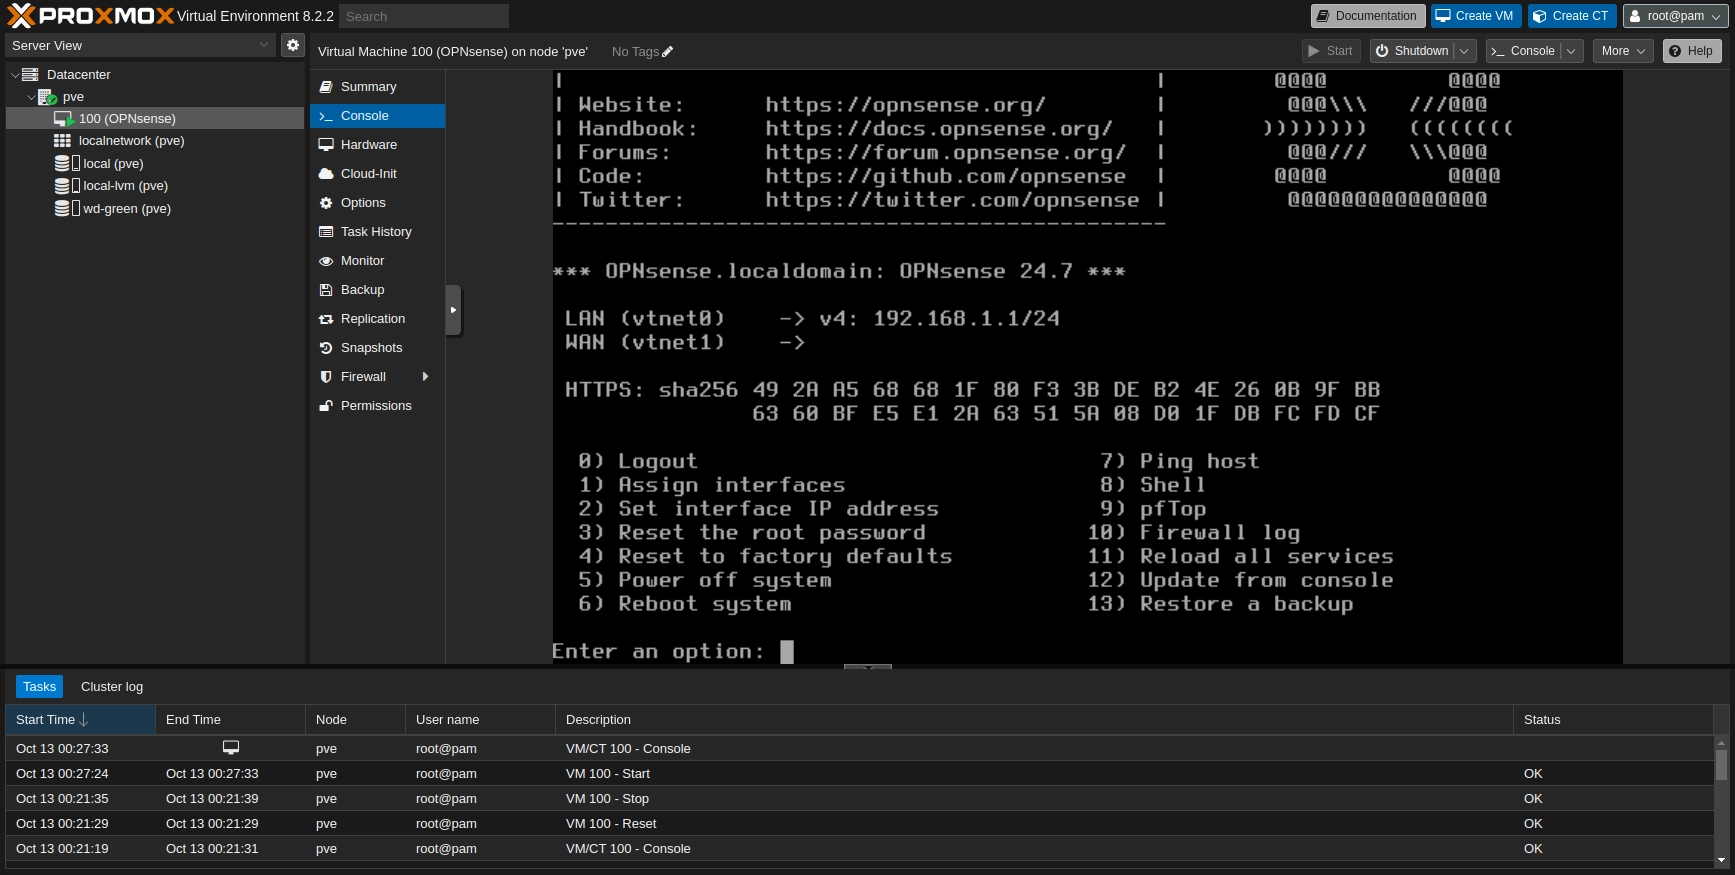1735x875 pixels.
Task: Sort by User name column header
Action: coord(480,720)
